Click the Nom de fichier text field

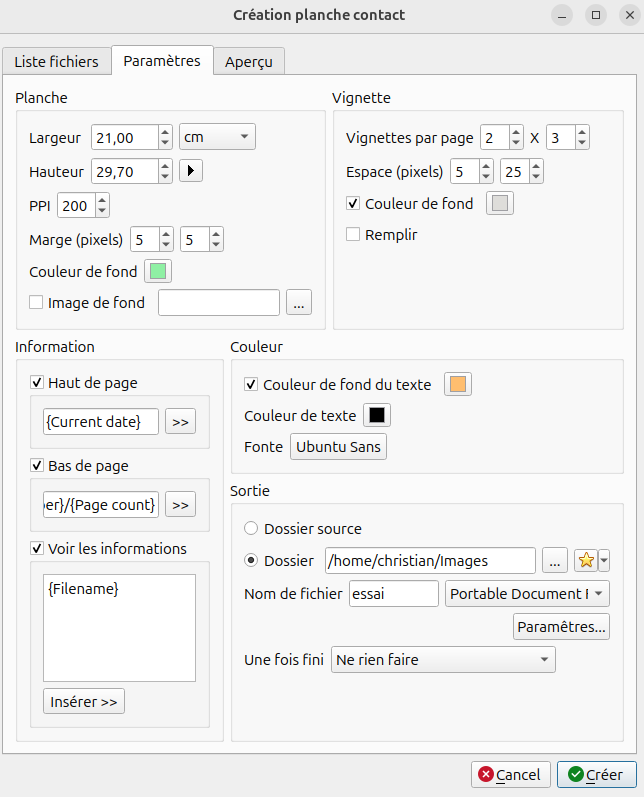click(x=393, y=594)
